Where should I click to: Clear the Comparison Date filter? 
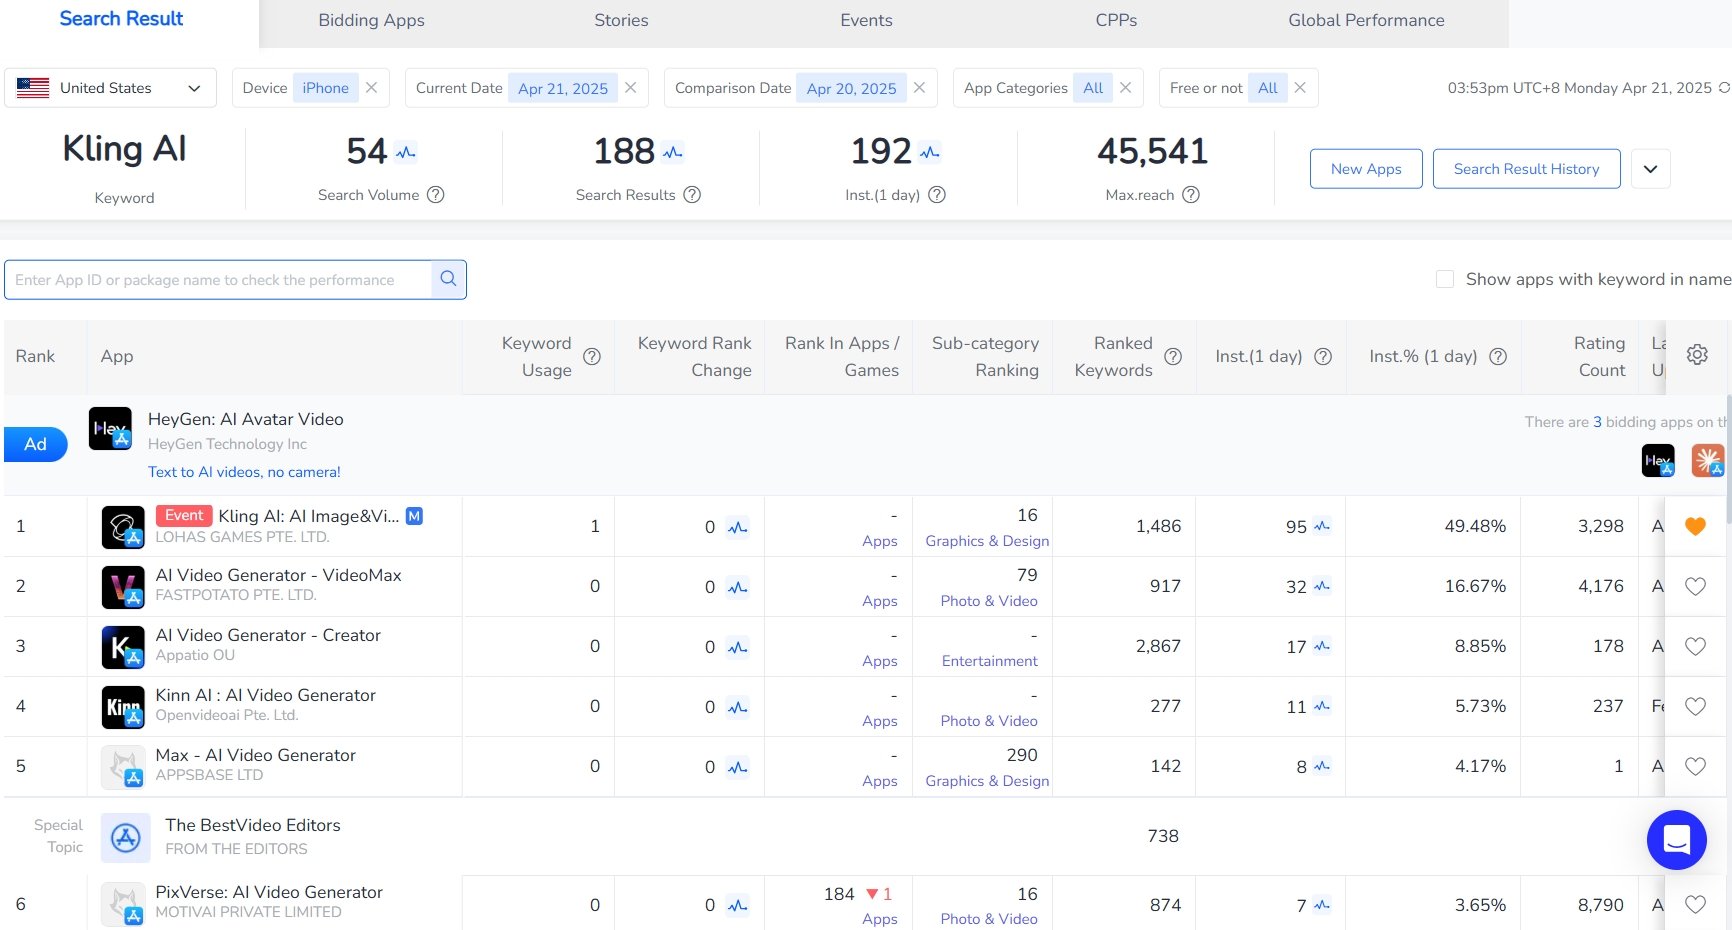(x=919, y=88)
